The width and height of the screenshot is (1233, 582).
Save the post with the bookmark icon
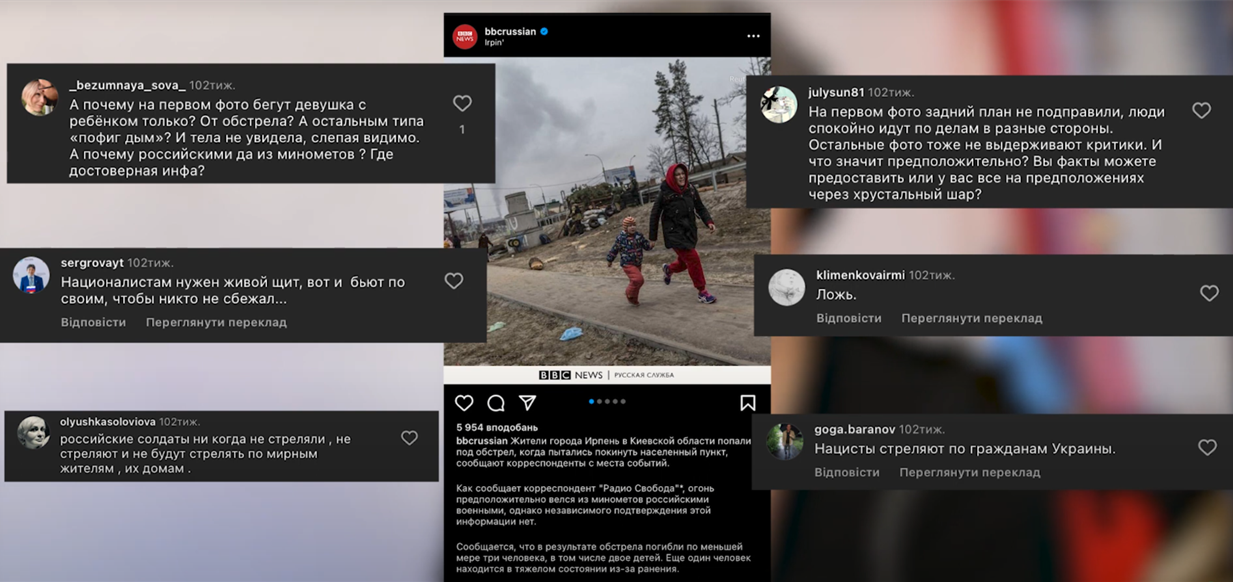(x=747, y=401)
